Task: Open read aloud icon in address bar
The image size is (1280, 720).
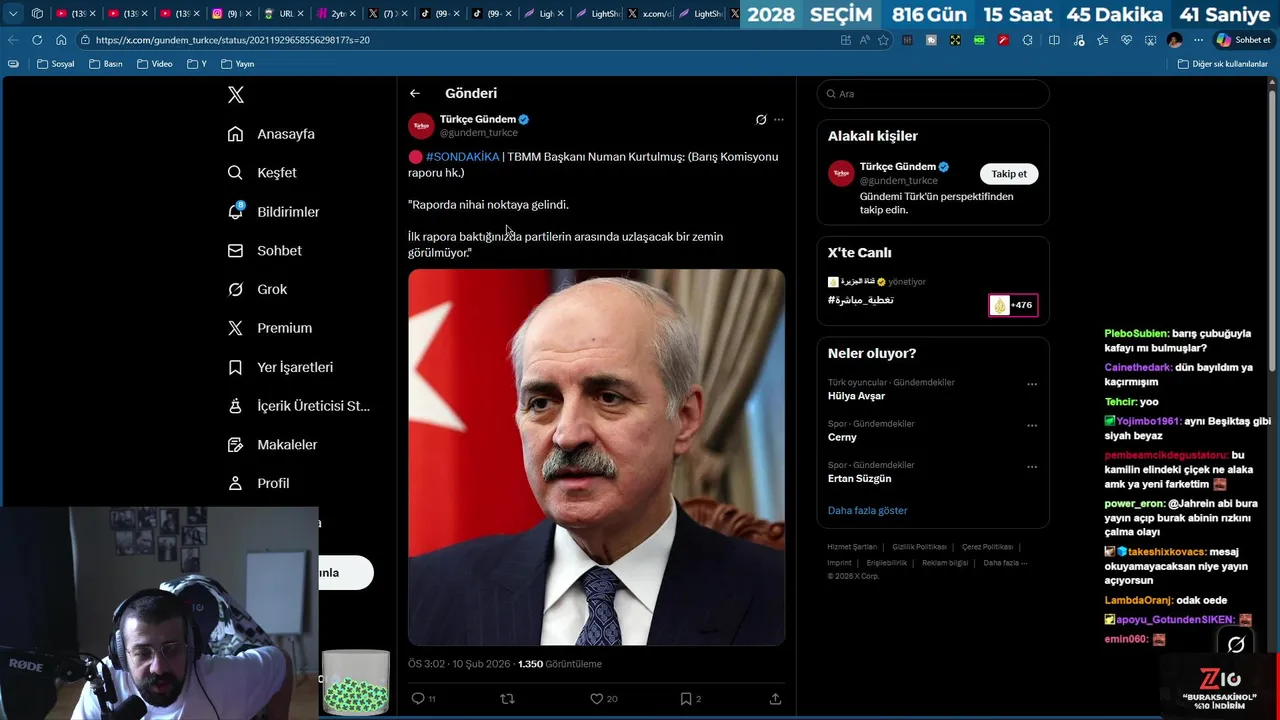Action: (x=864, y=40)
